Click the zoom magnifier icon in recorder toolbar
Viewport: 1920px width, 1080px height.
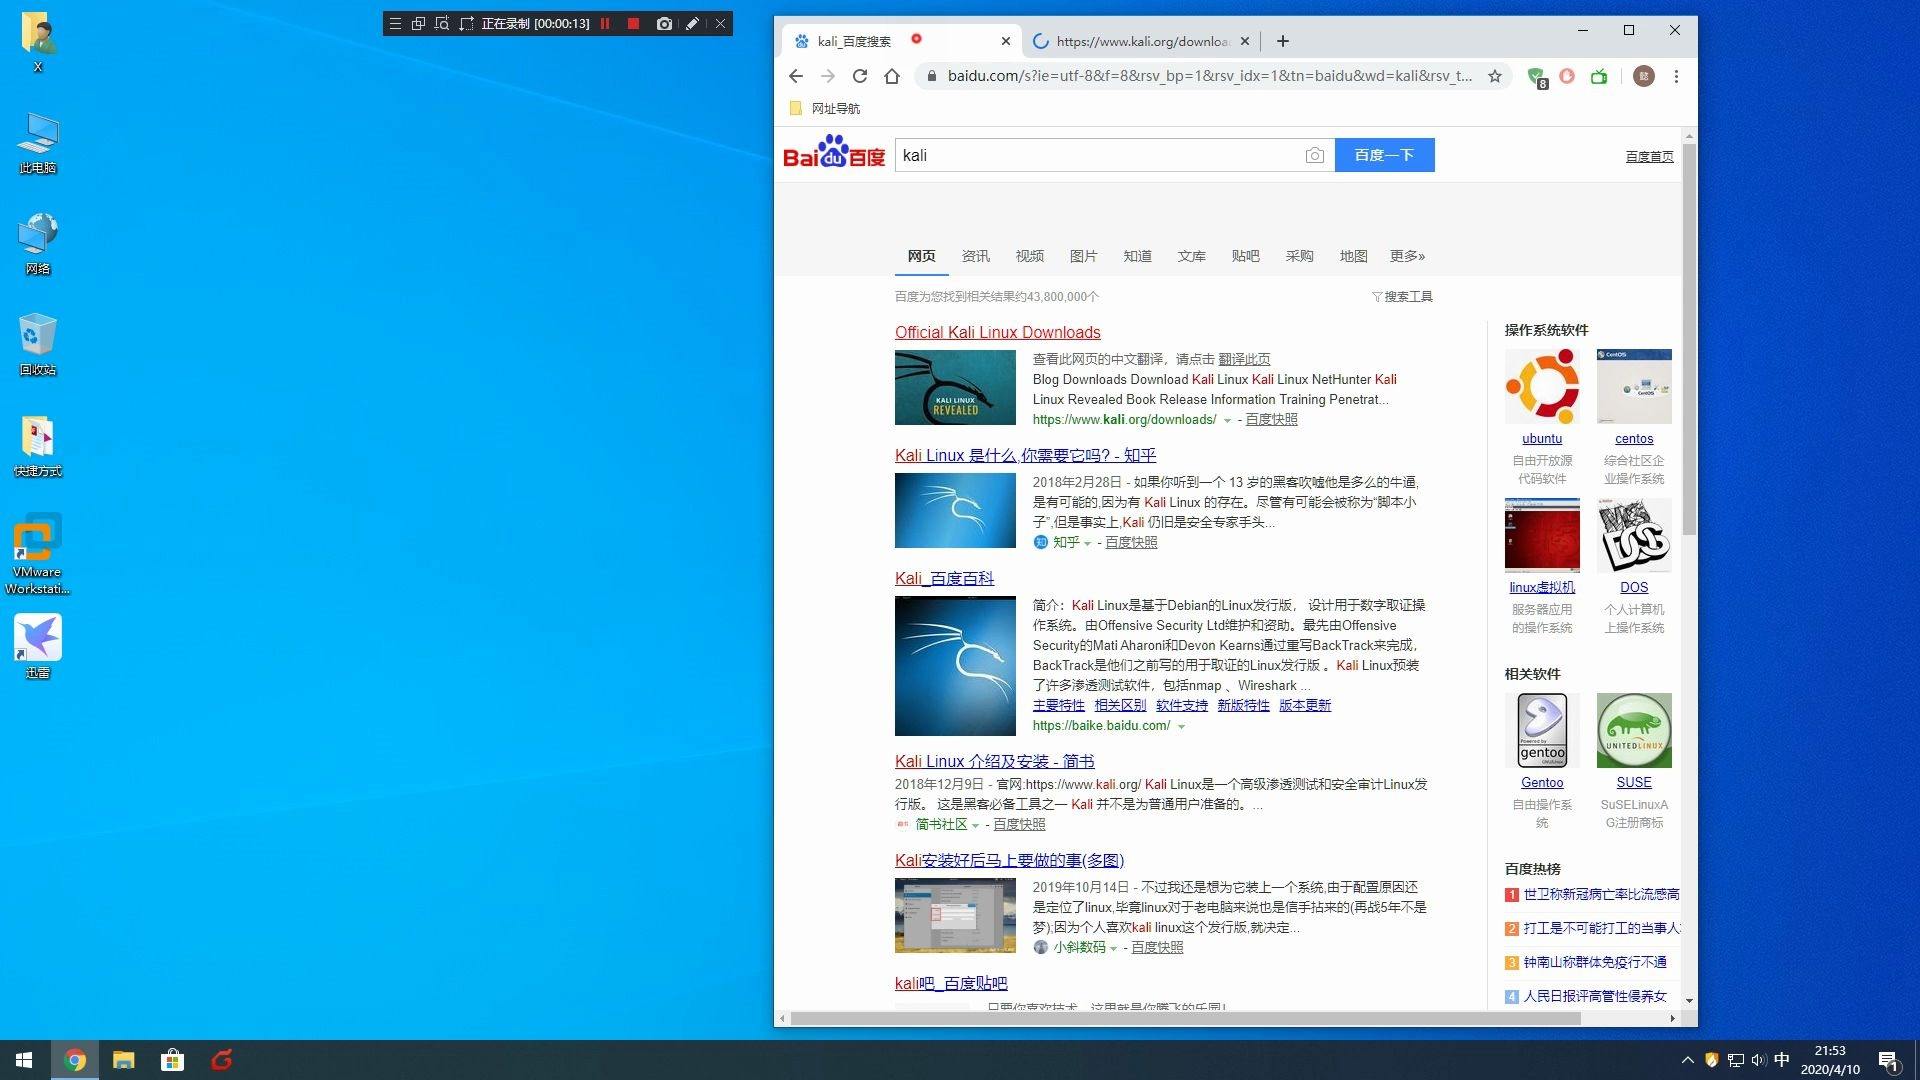point(442,23)
